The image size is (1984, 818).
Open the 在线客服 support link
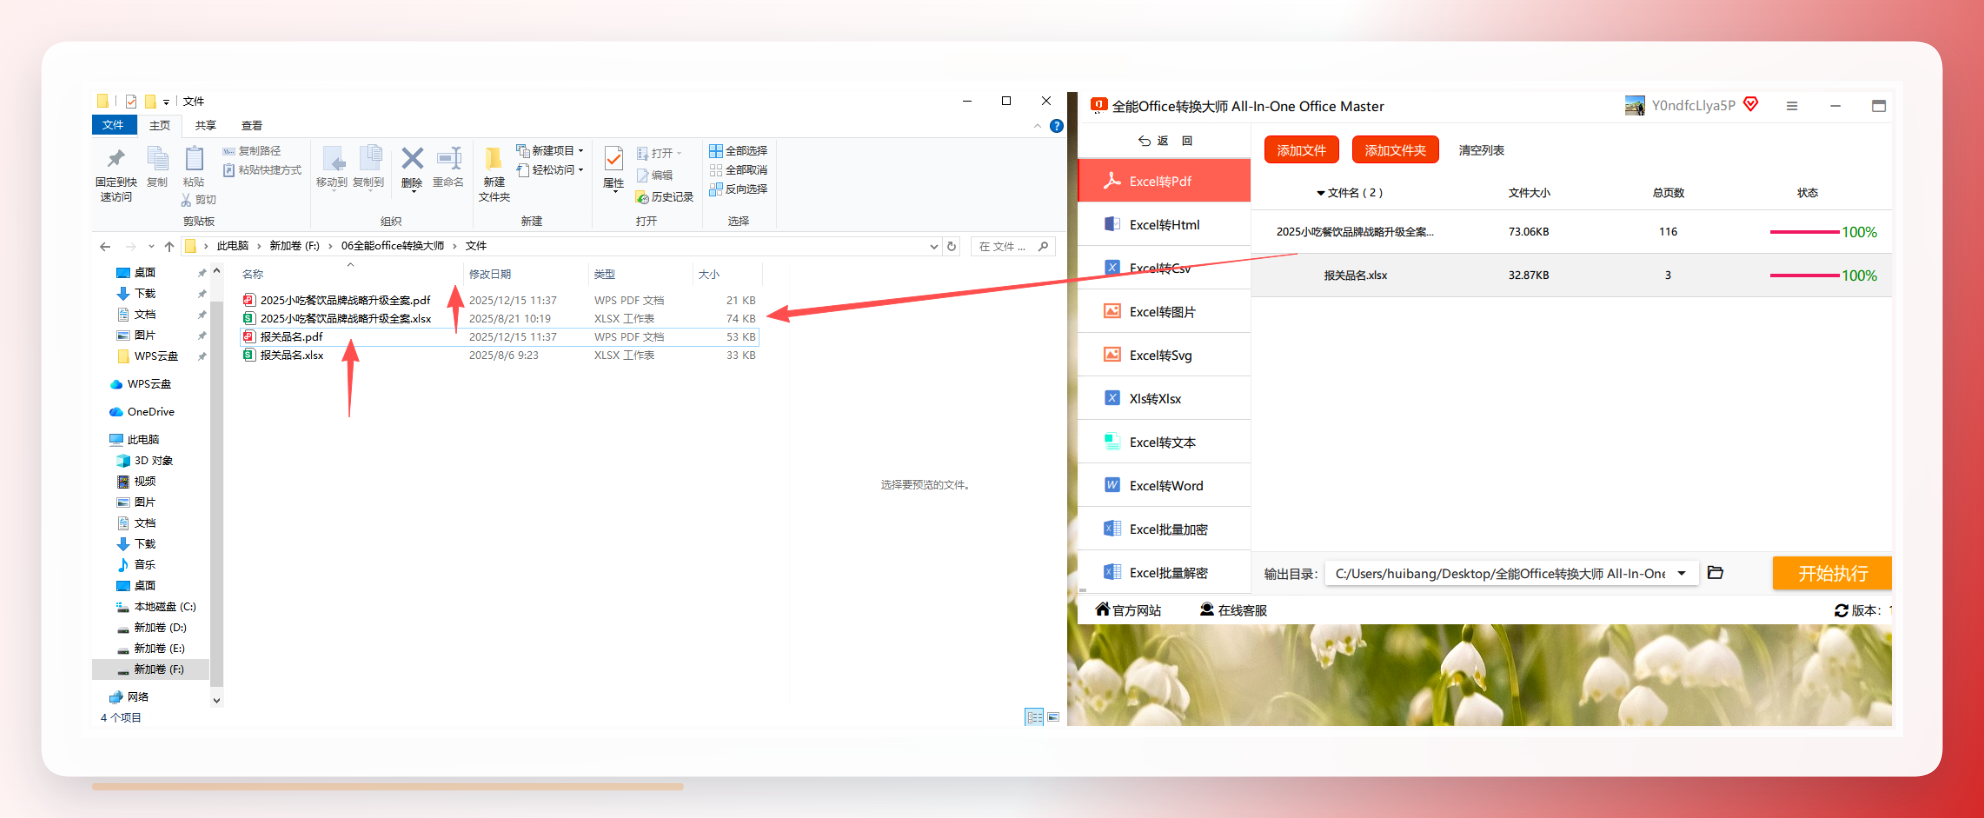click(x=1233, y=610)
